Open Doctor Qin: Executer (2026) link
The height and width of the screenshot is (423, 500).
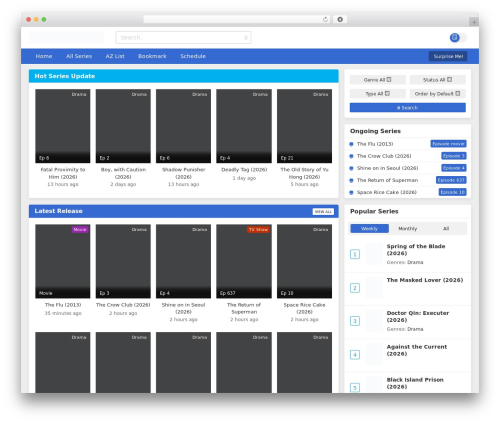click(418, 316)
